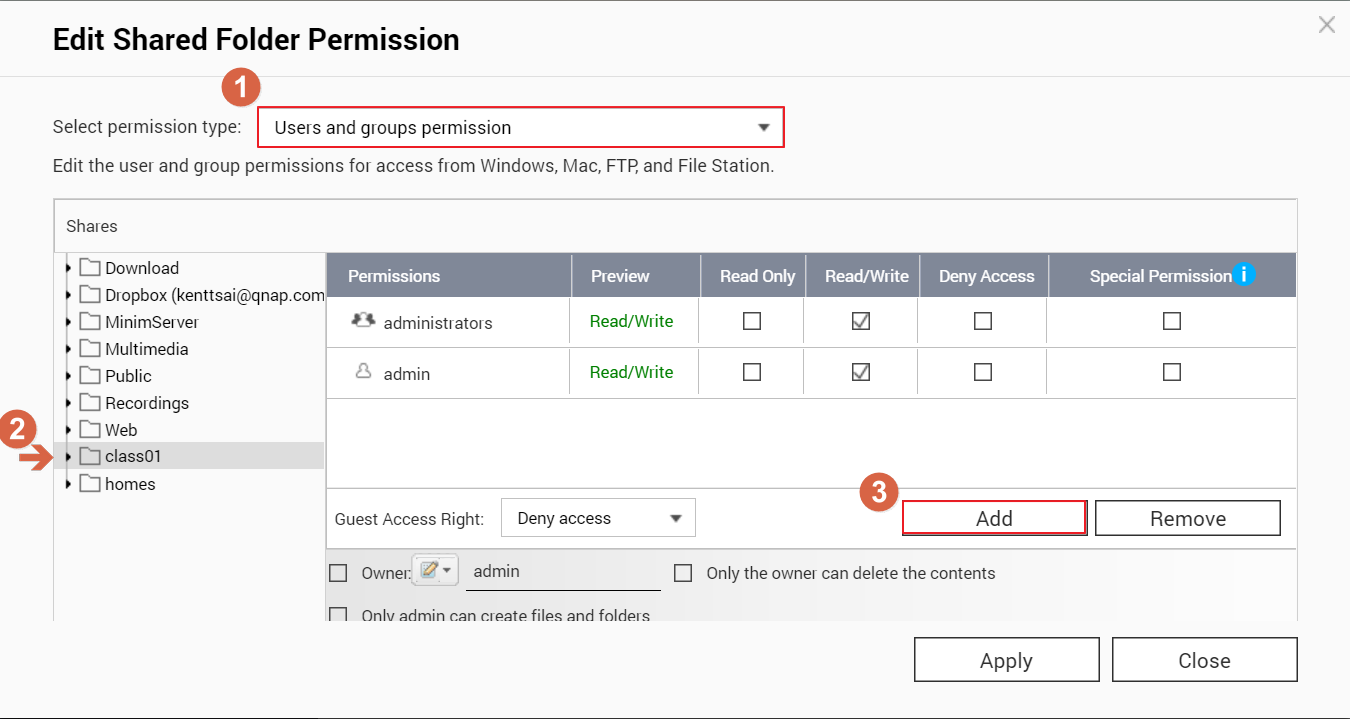Viewport: 1350px width, 719px height.
Task: Click the Multimedia folder icon
Action: [91, 349]
